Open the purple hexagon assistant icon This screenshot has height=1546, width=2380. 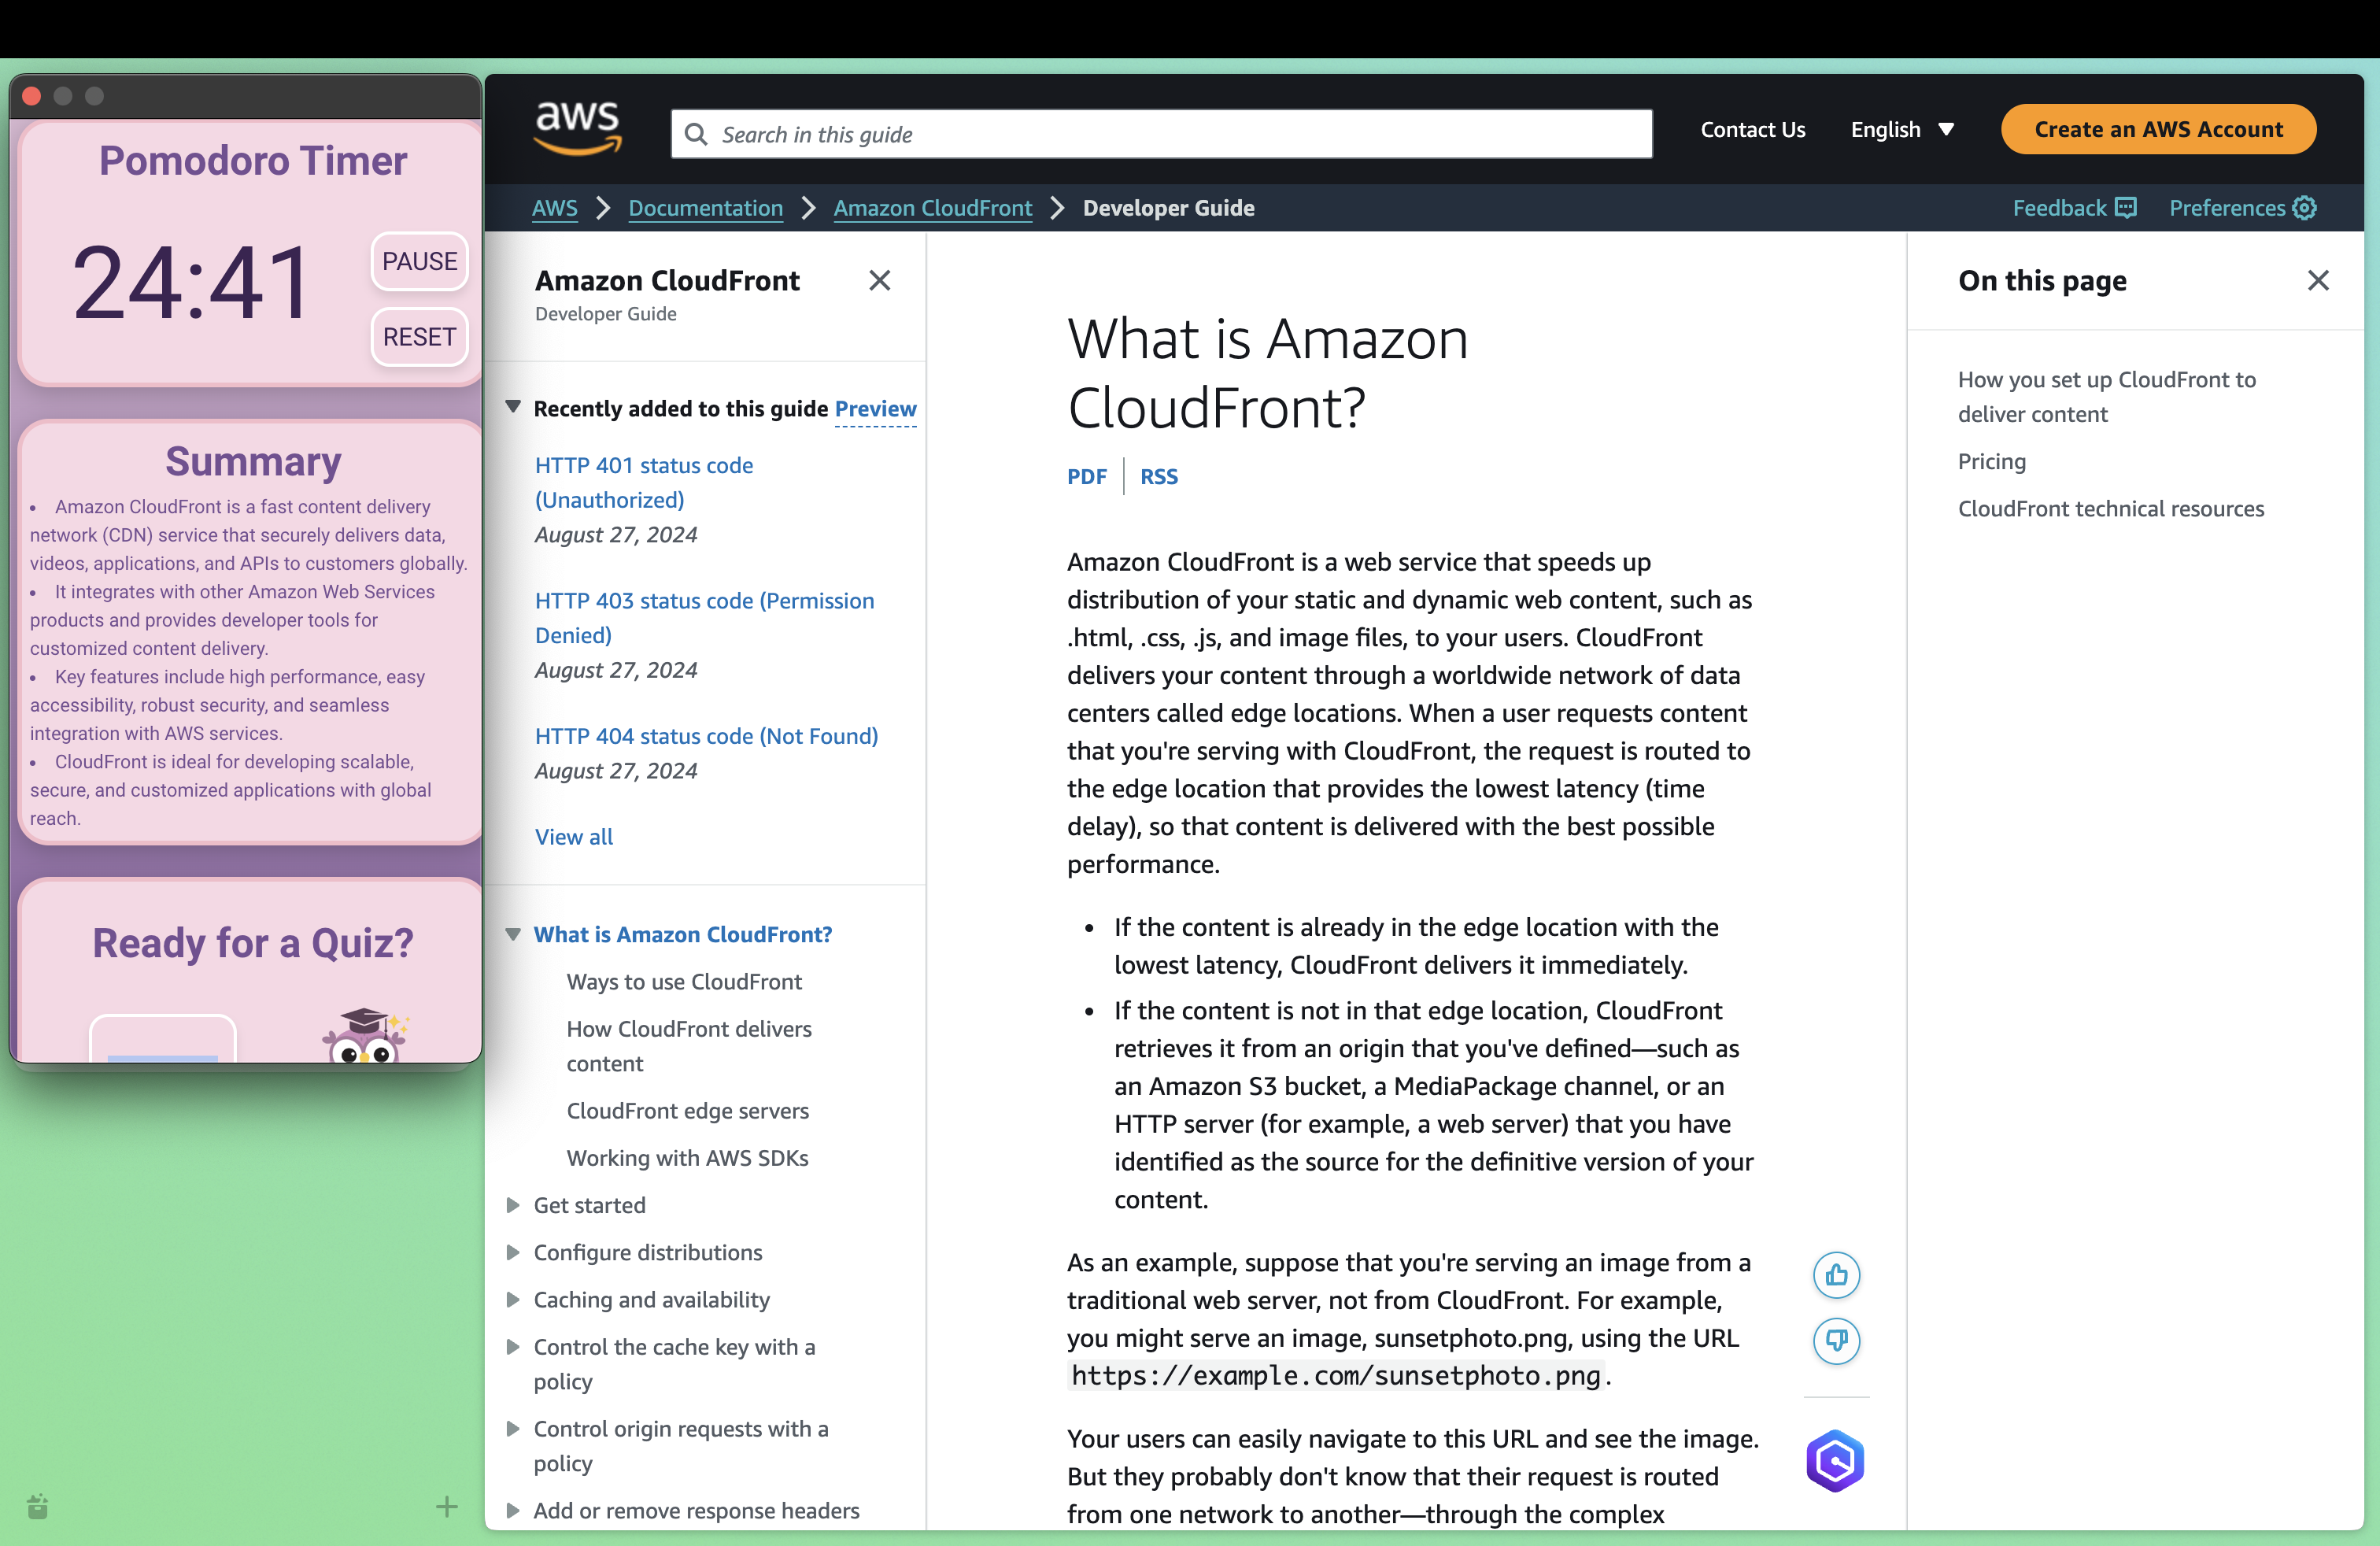tap(1834, 1461)
